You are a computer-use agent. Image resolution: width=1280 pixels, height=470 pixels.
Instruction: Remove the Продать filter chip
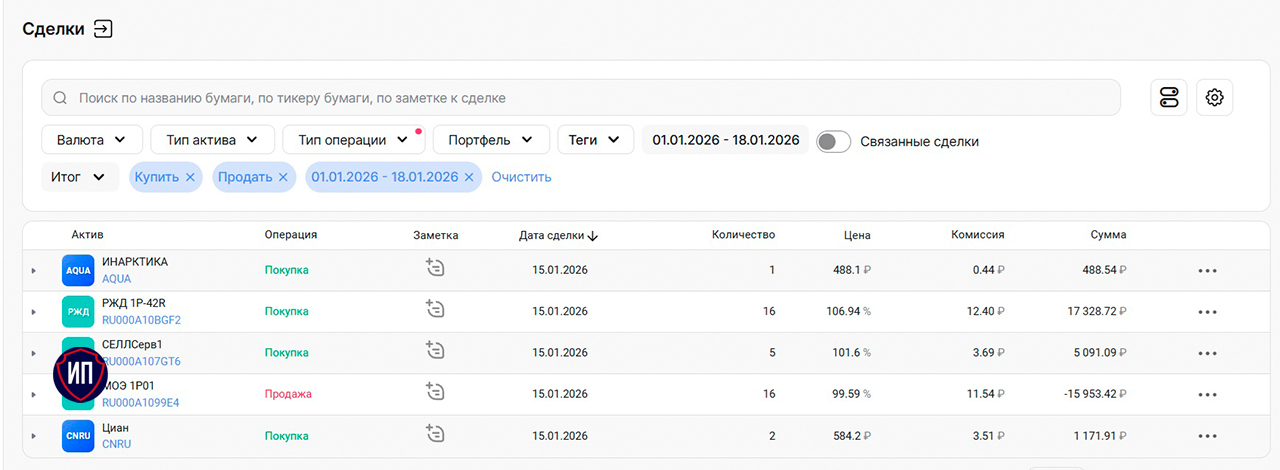pos(283,177)
